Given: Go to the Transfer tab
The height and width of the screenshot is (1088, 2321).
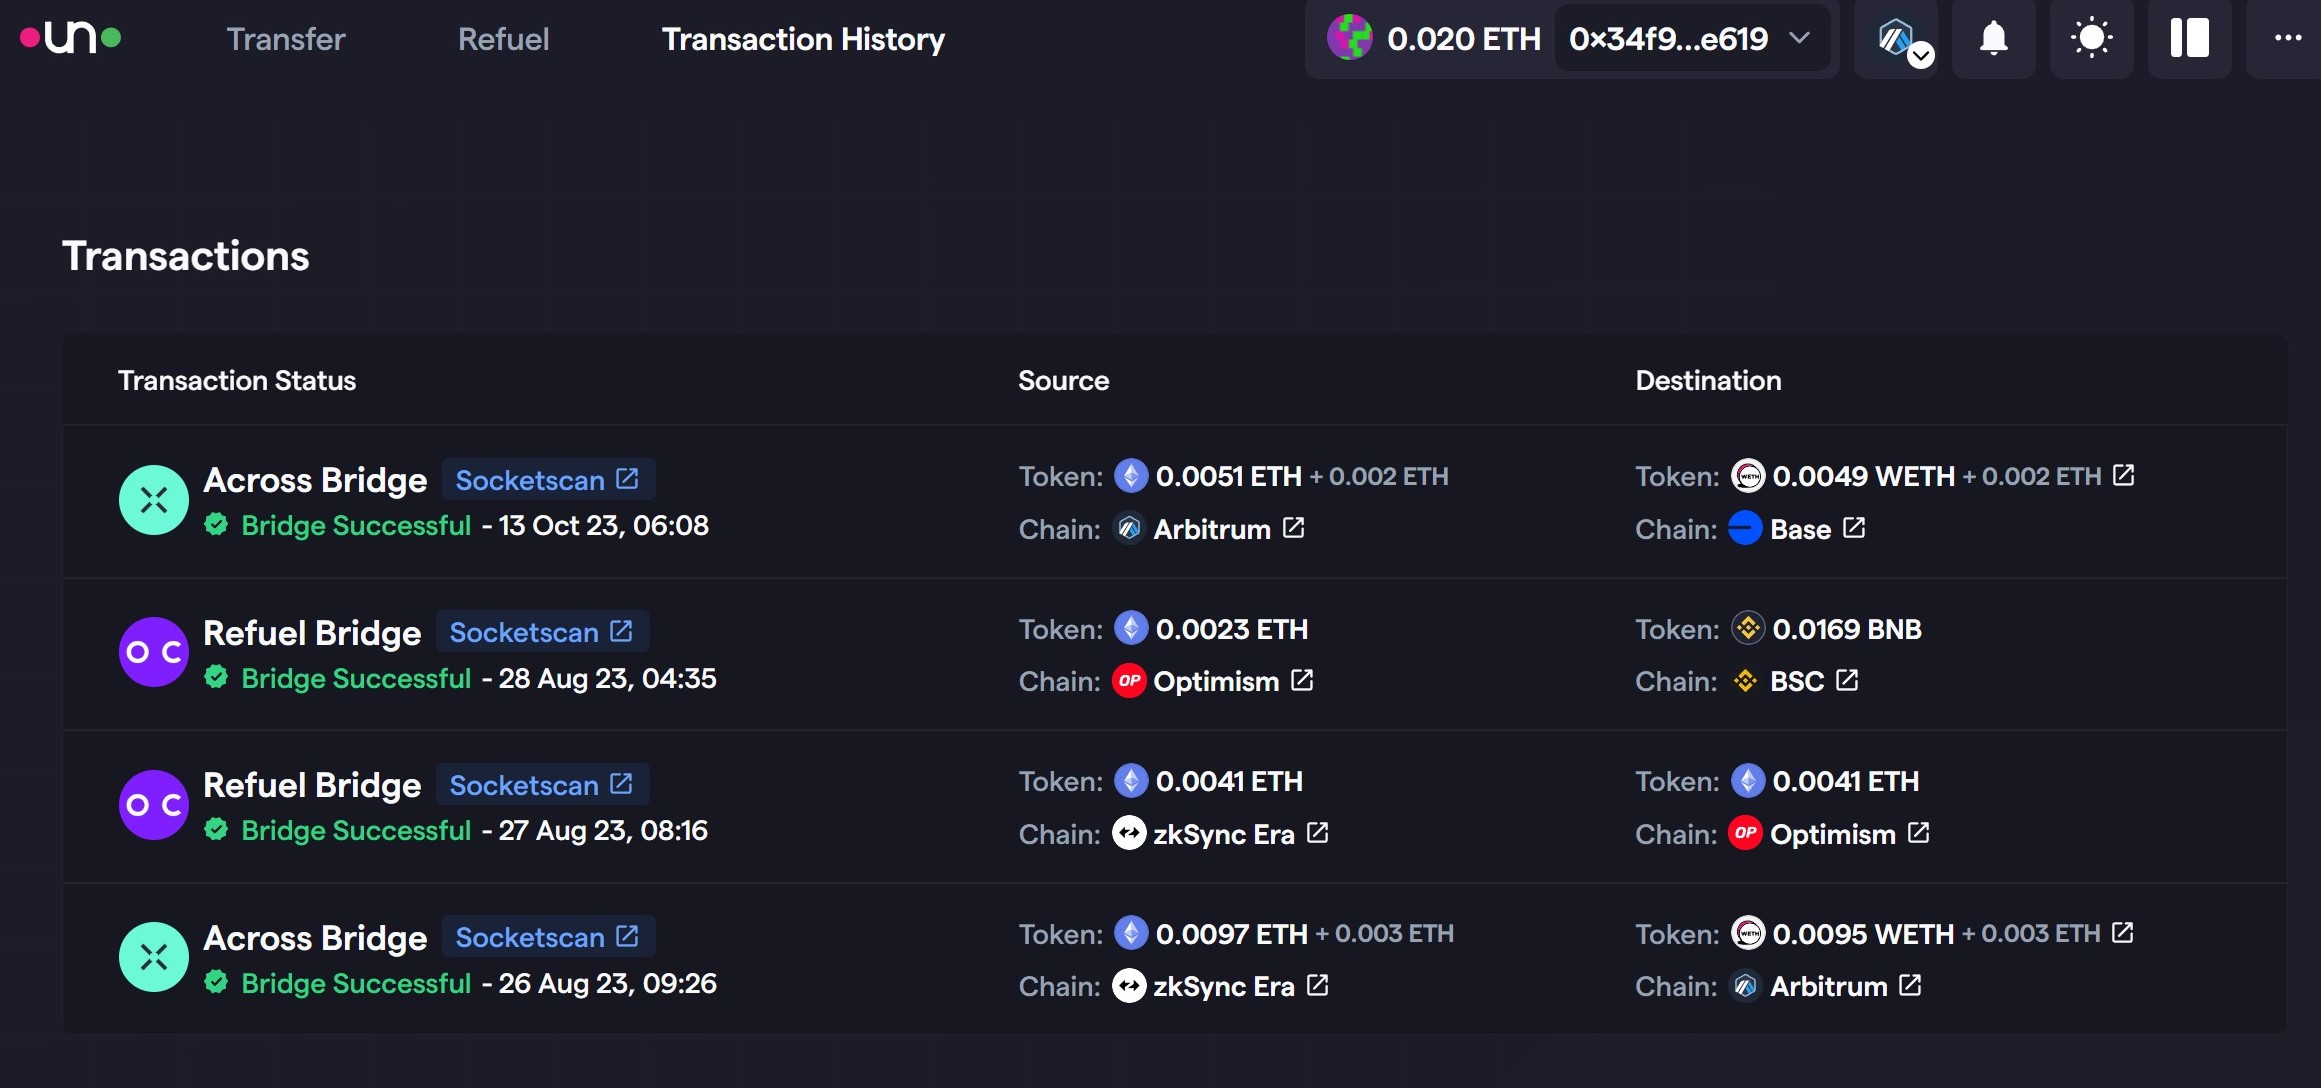Looking at the screenshot, I should 285,39.
